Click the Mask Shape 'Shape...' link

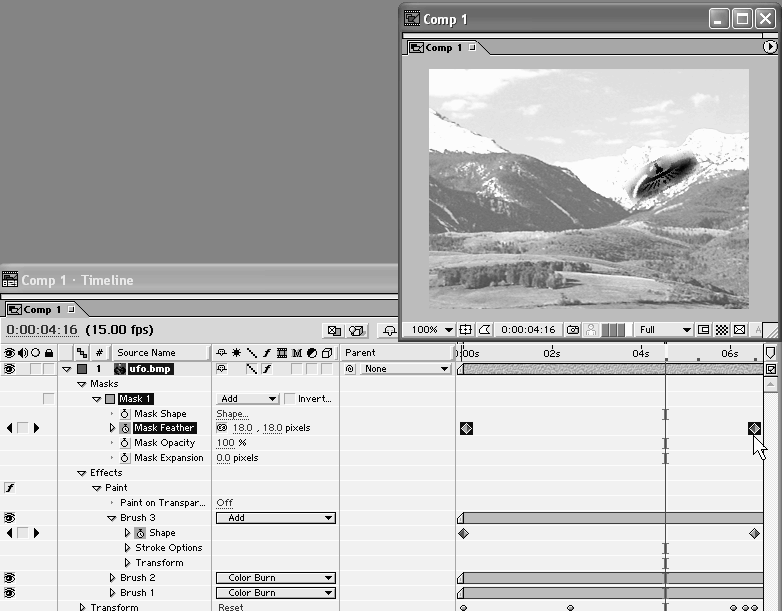232,414
